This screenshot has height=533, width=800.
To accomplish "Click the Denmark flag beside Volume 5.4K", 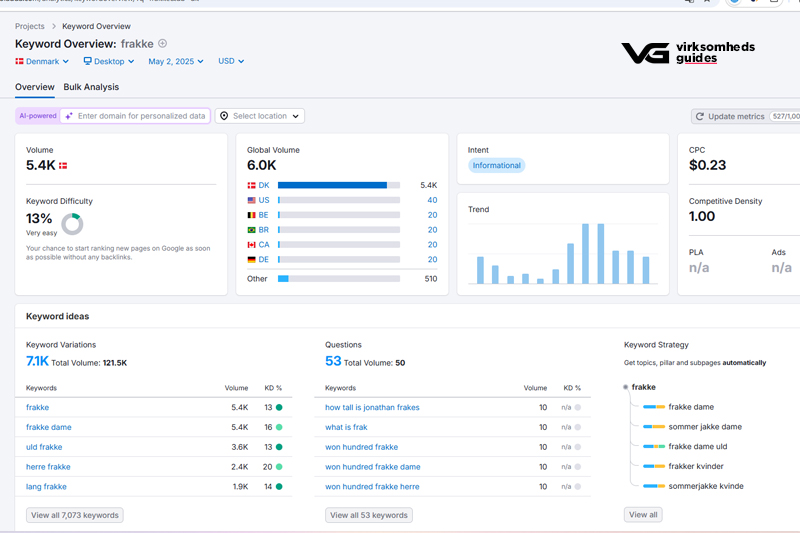I will pos(63,166).
